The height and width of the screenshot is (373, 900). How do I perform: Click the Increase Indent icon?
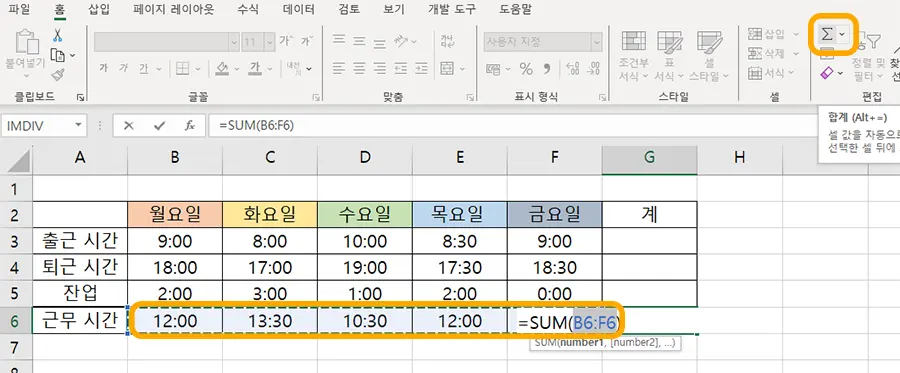tap(420, 68)
